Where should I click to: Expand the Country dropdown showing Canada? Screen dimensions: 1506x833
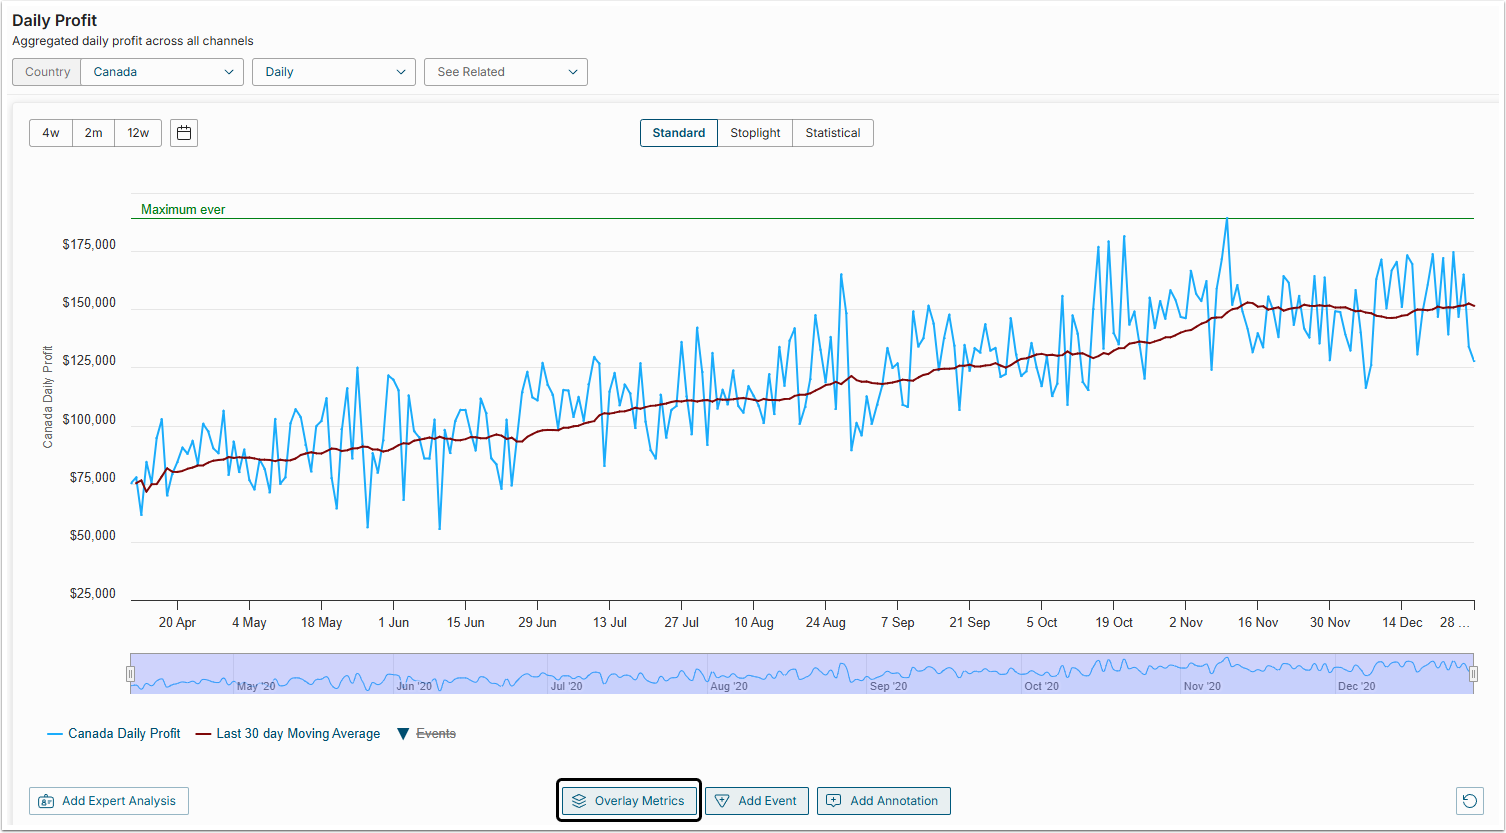[x=161, y=72]
